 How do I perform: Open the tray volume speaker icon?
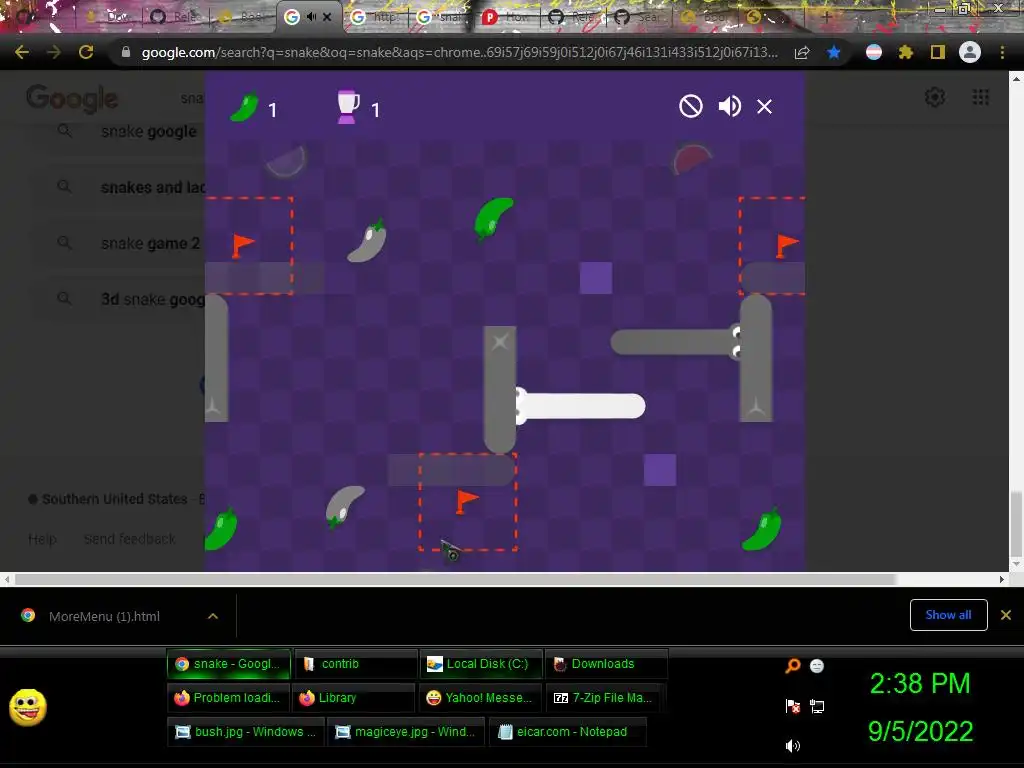pyautogui.click(x=792, y=746)
